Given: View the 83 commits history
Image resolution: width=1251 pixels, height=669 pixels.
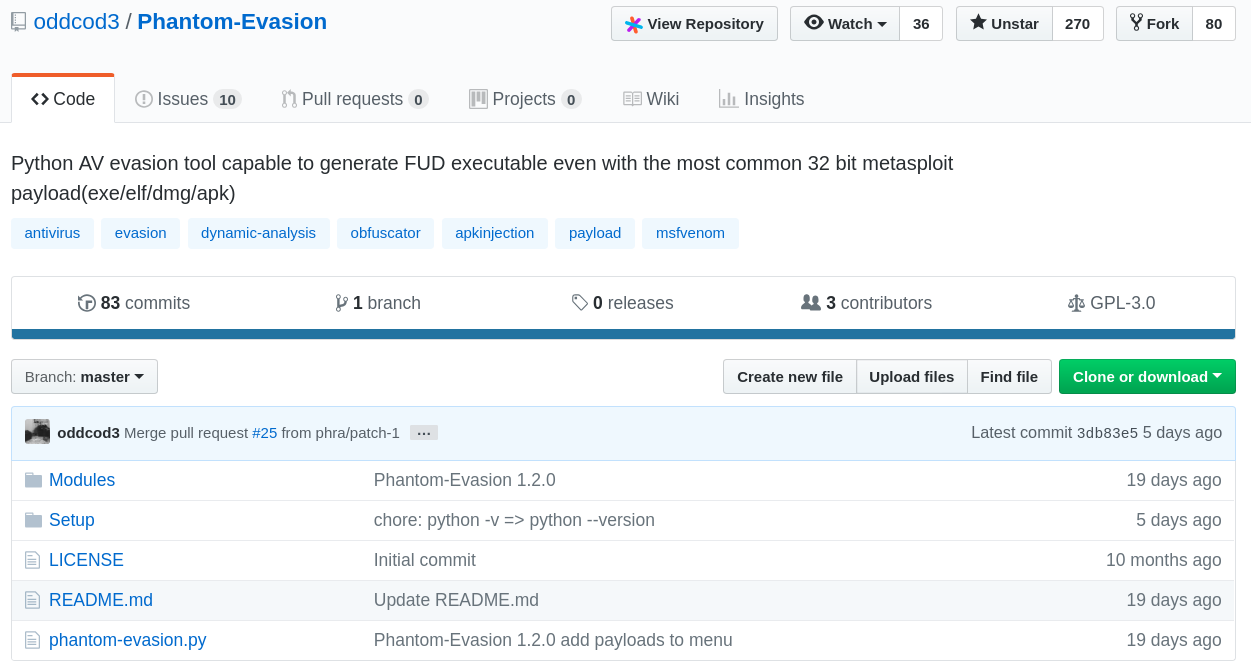Looking at the screenshot, I should tap(134, 303).
